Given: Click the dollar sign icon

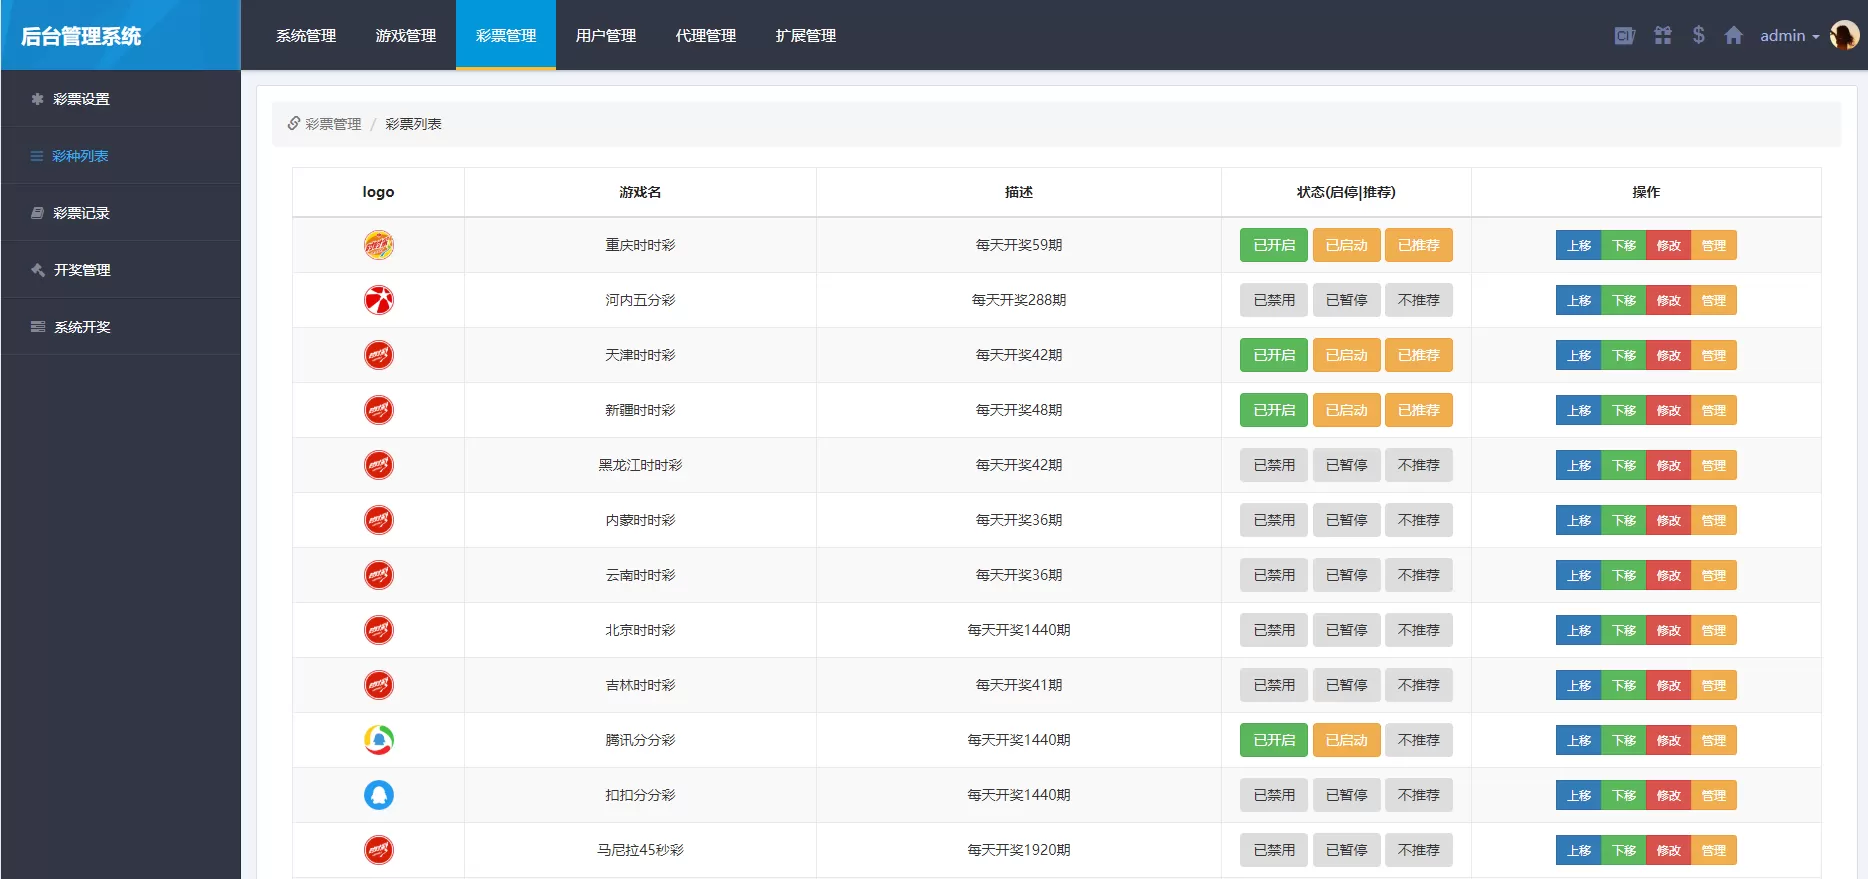Looking at the screenshot, I should tap(1698, 35).
